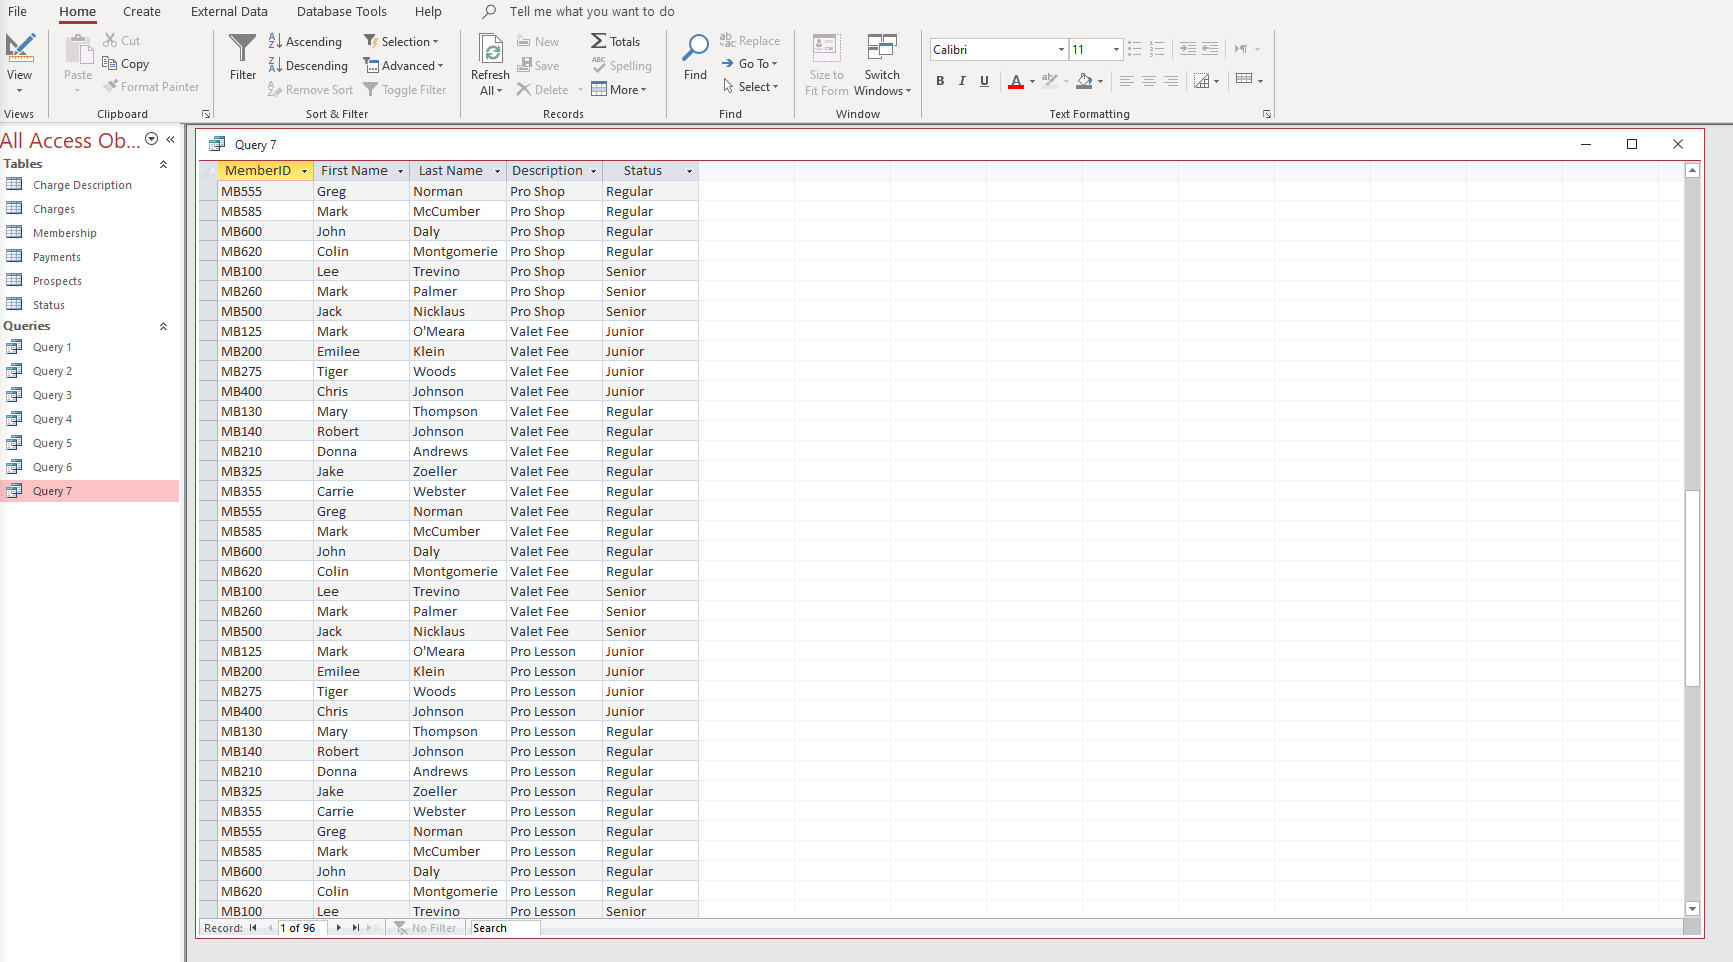Open the MemberID column filter dropdown arrow
Viewport: 1733px width, 962px height.
[304, 171]
